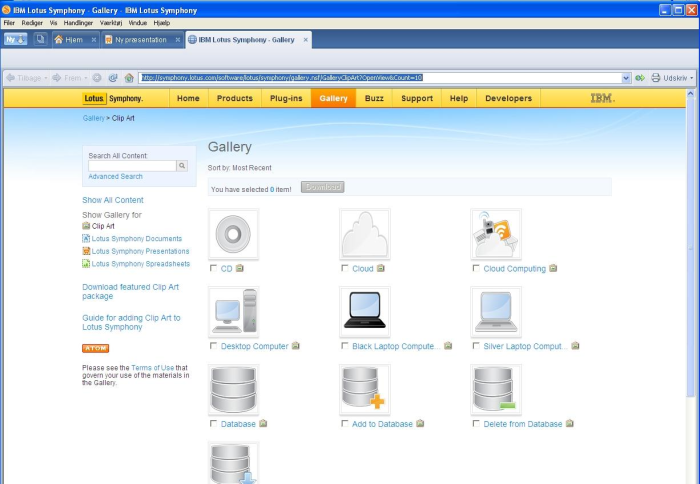
Task: Open the Handlinger menu
Action: [78, 23]
